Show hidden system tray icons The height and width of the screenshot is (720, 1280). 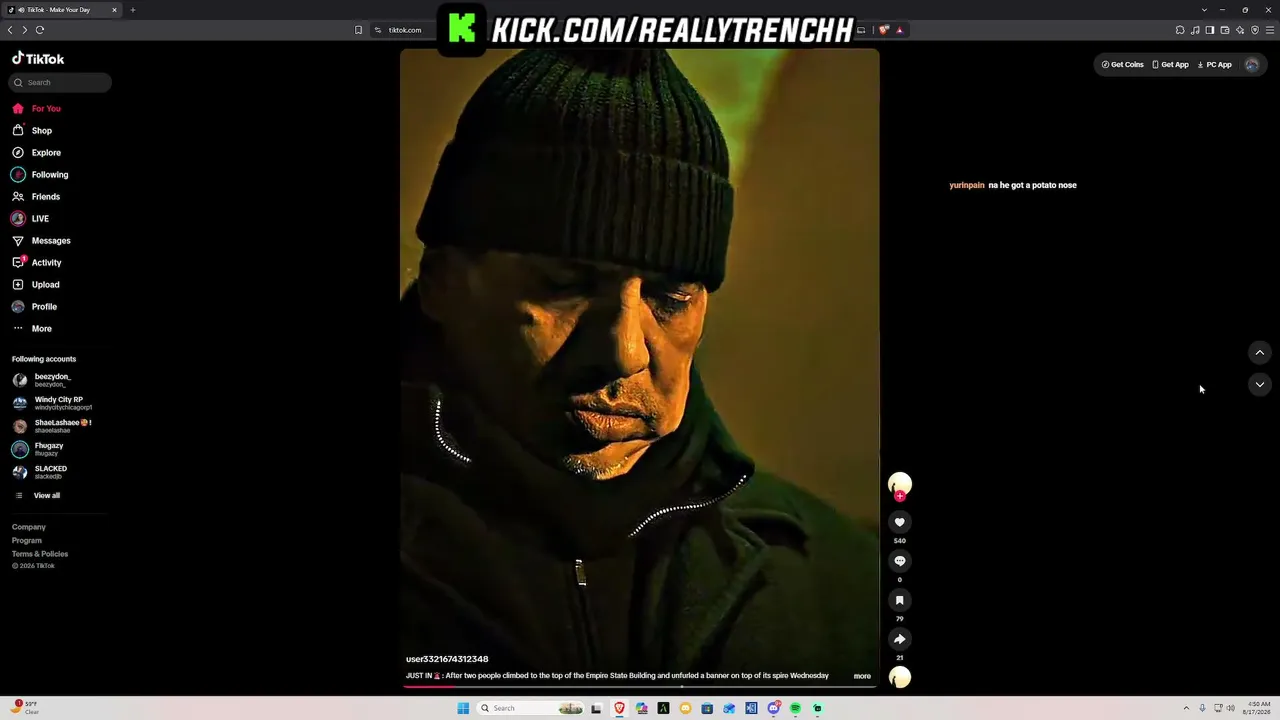1186,708
